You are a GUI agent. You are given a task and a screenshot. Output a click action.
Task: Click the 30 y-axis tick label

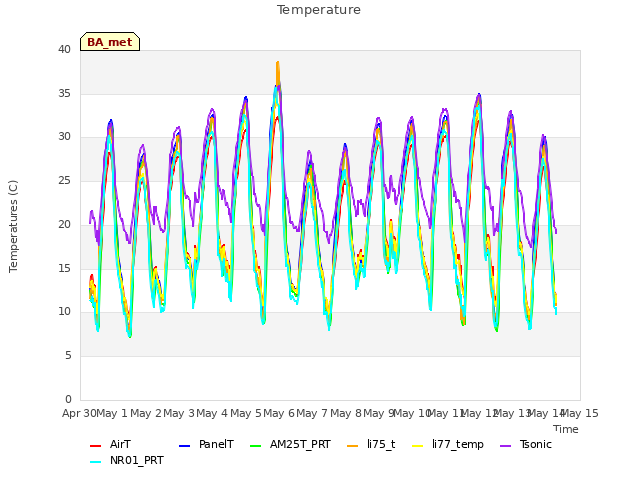(64, 137)
